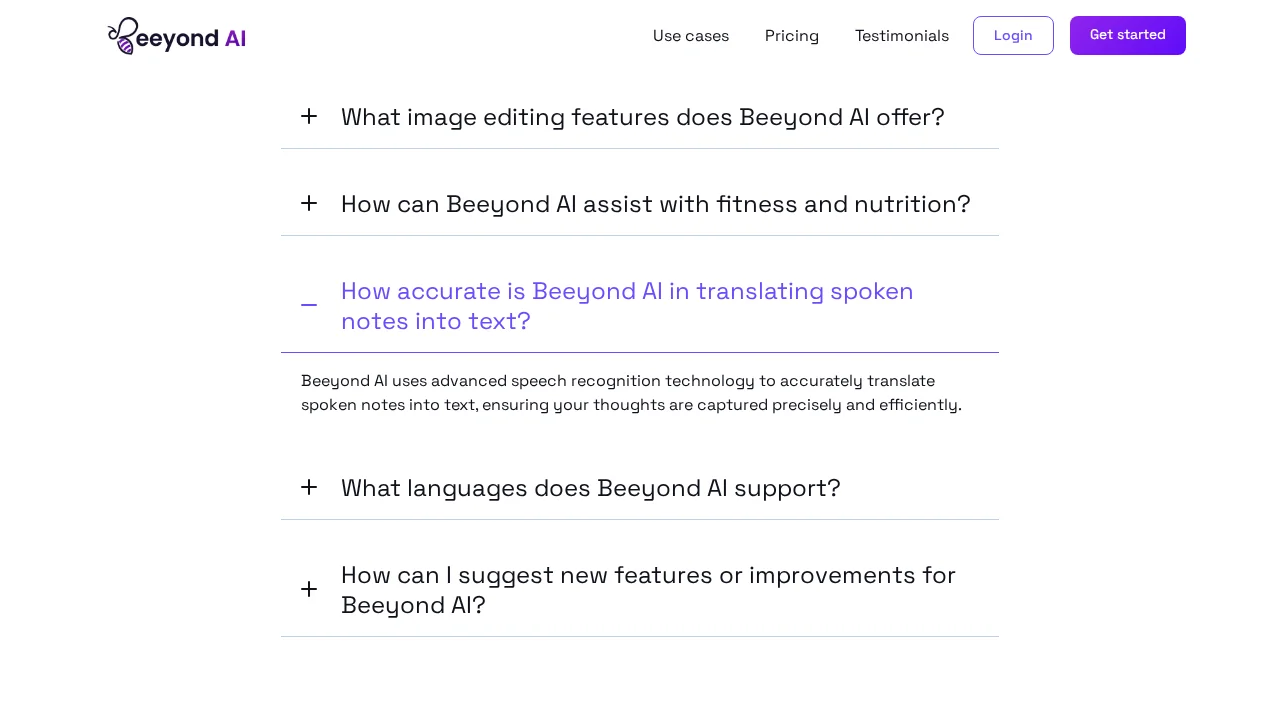This screenshot has width=1280, height=720.
Task: Click the highlighted 'AI' text in the logo
Action: pos(235,38)
